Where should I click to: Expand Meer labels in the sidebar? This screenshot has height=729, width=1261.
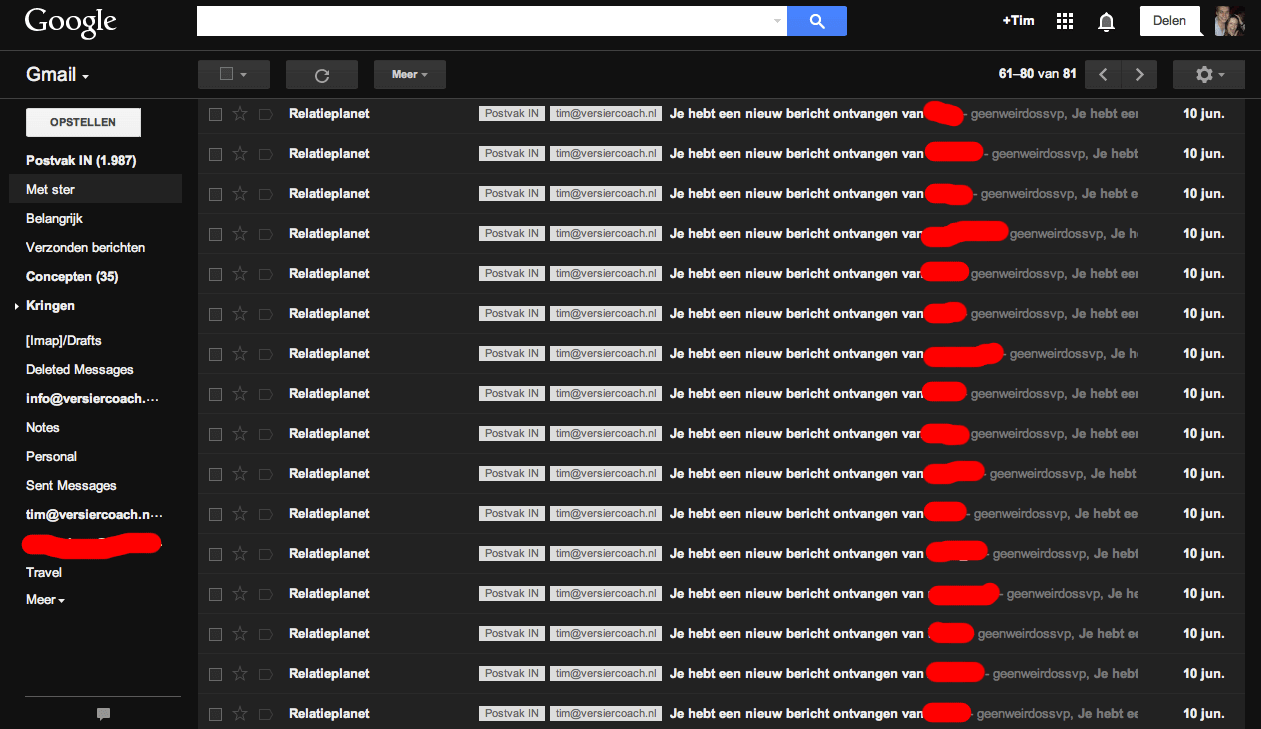[45, 600]
